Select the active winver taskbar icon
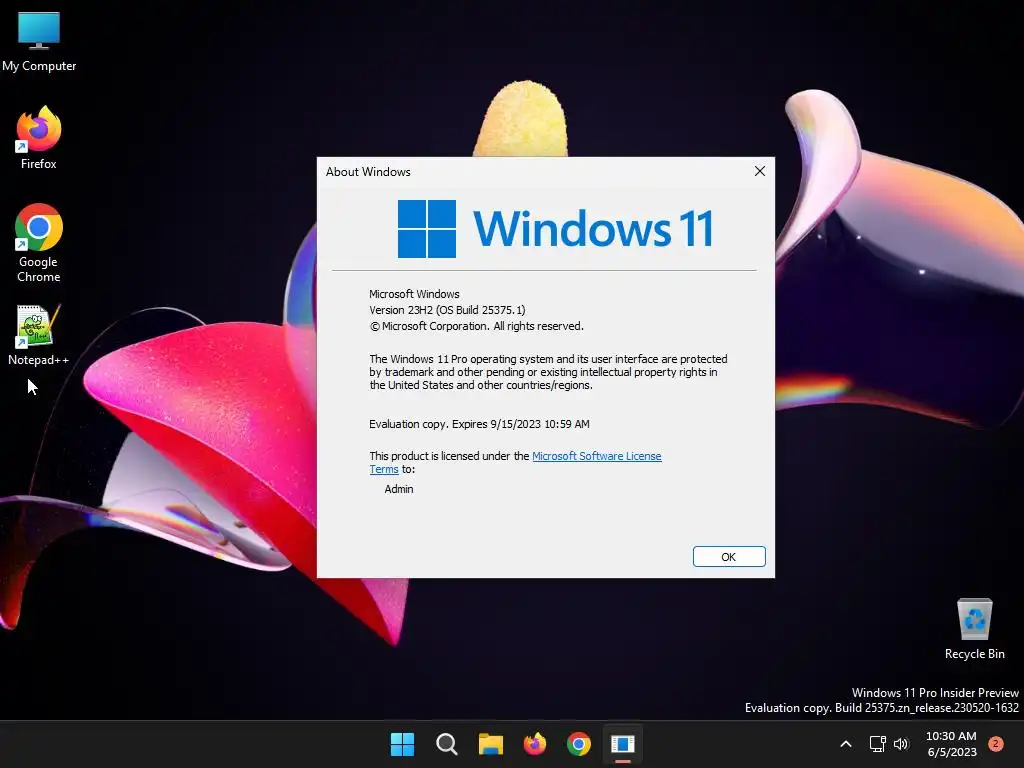The width and height of the screenshot is (1024, 768). point(622,744)
